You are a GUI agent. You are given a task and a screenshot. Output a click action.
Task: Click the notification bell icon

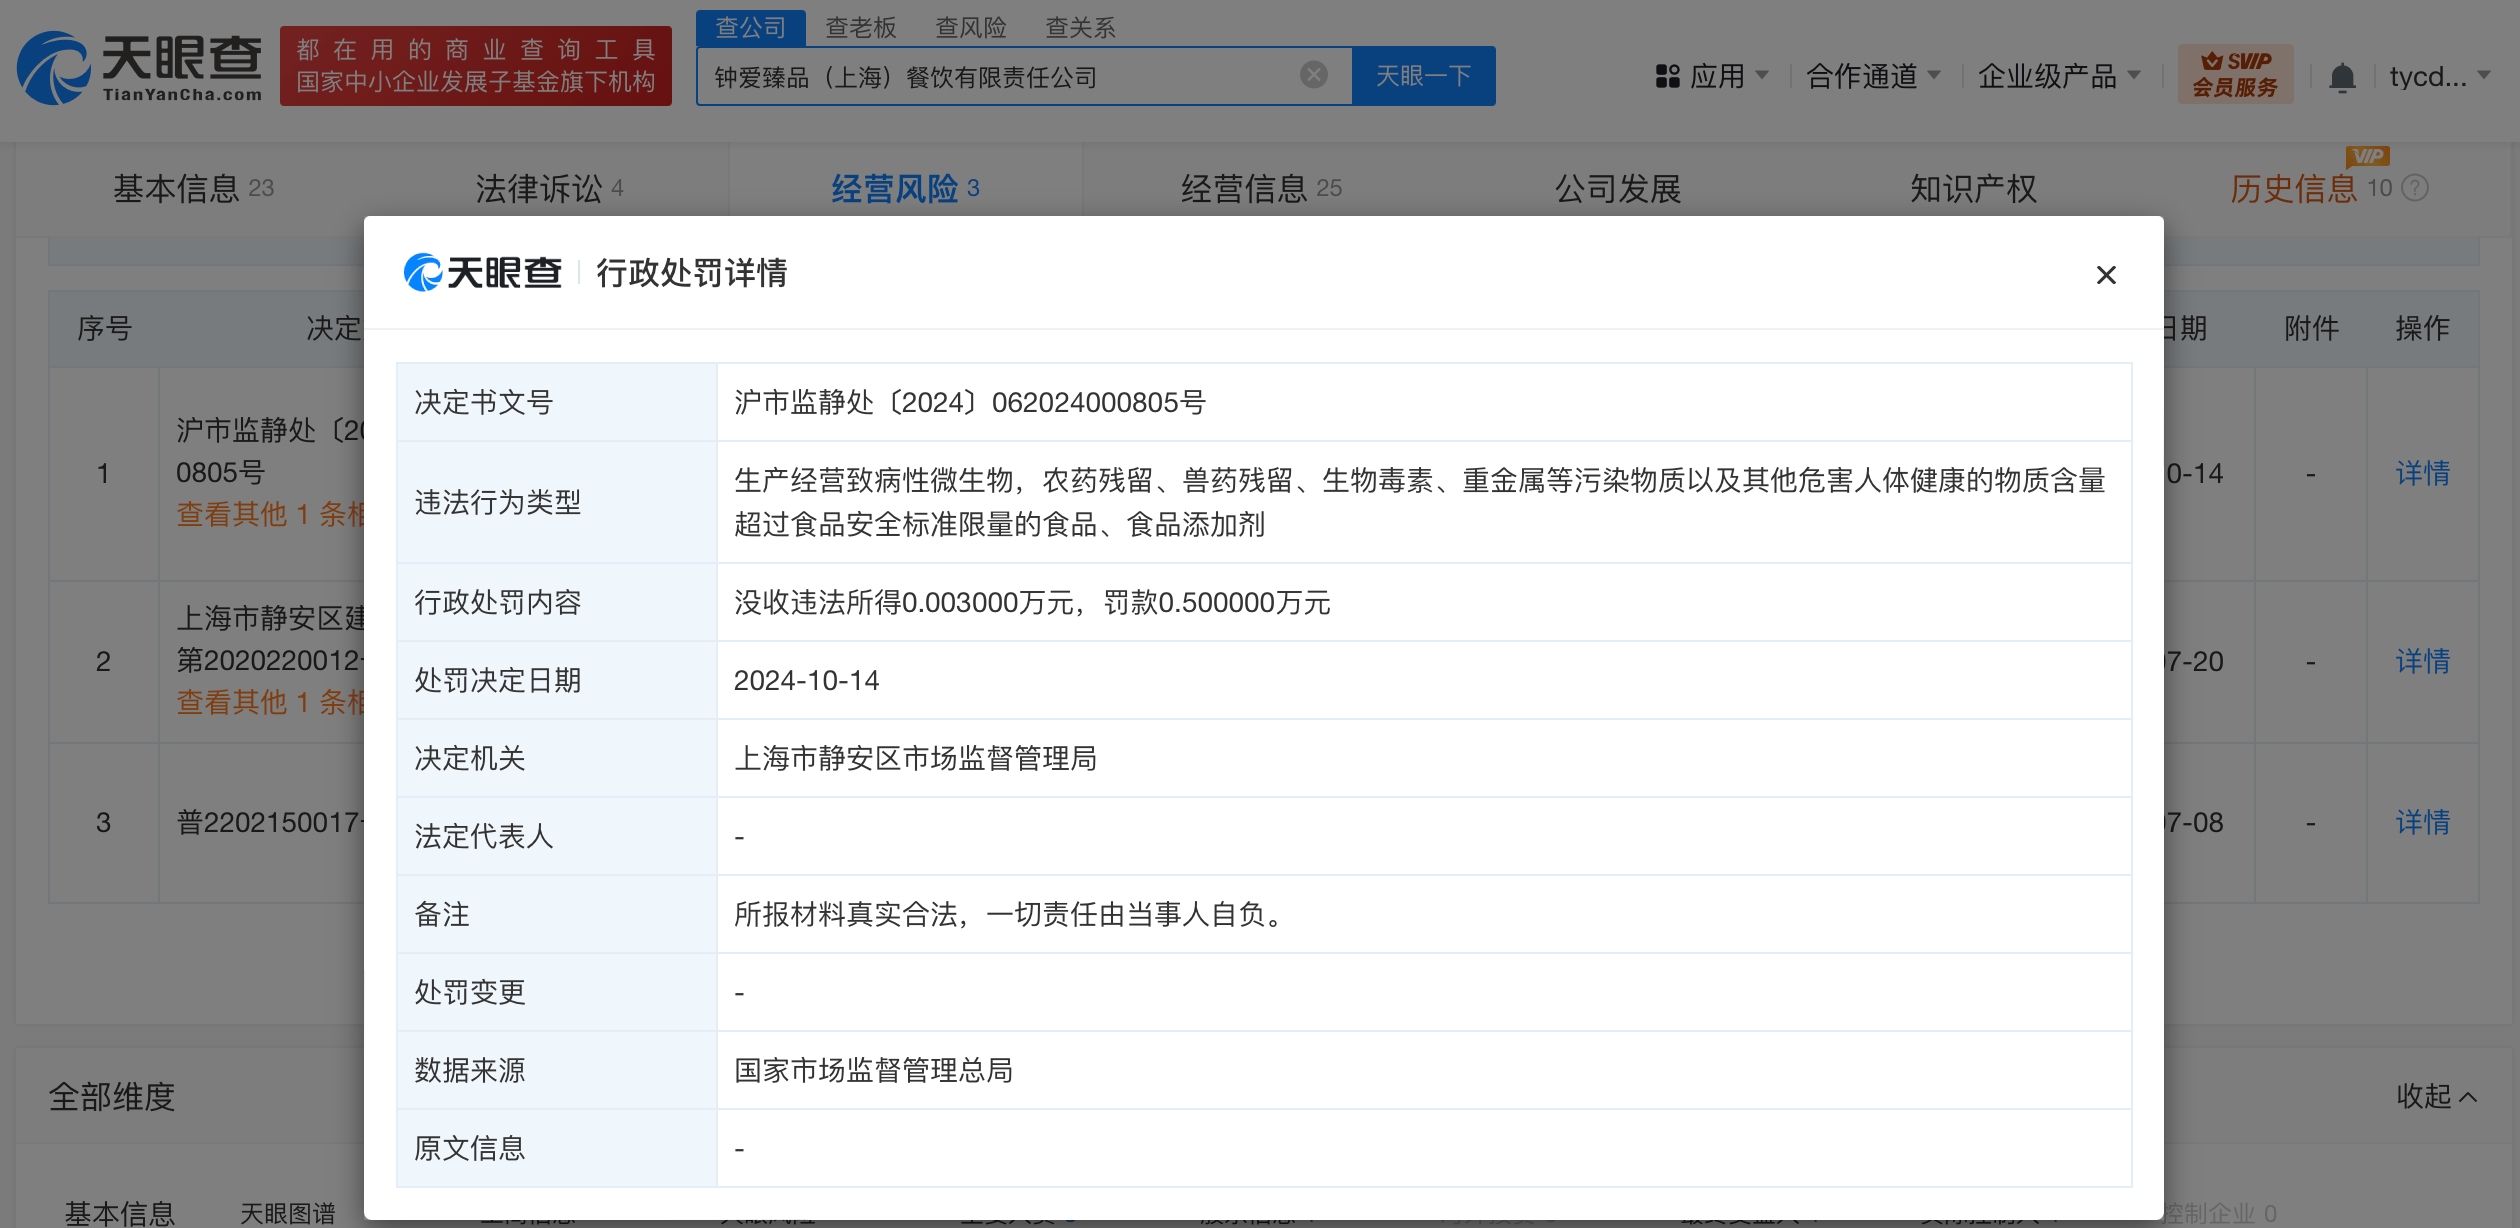pyautogui.click(x=2341, y=77)
